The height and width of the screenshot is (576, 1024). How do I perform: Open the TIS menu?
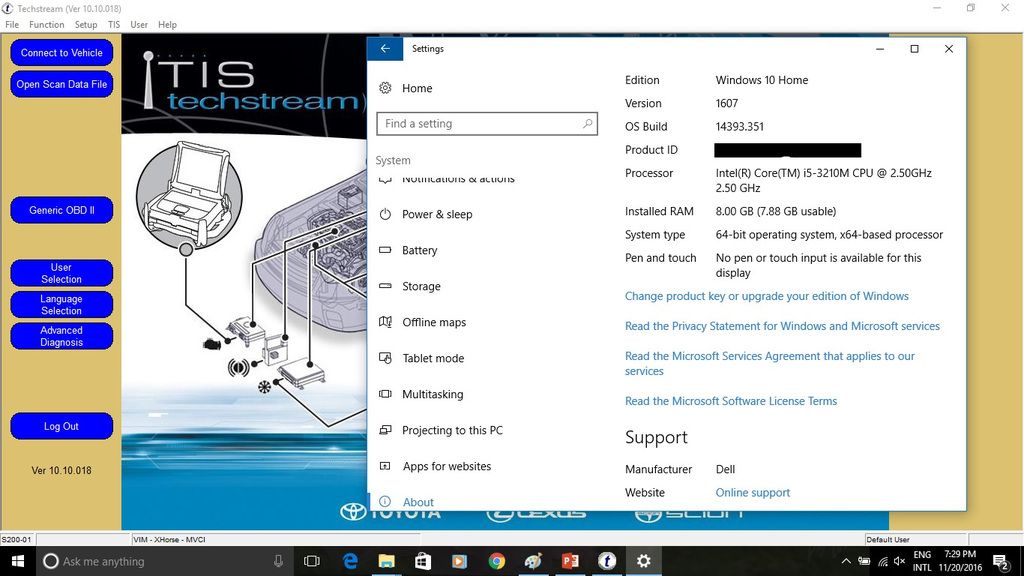[x=114, y=24]
